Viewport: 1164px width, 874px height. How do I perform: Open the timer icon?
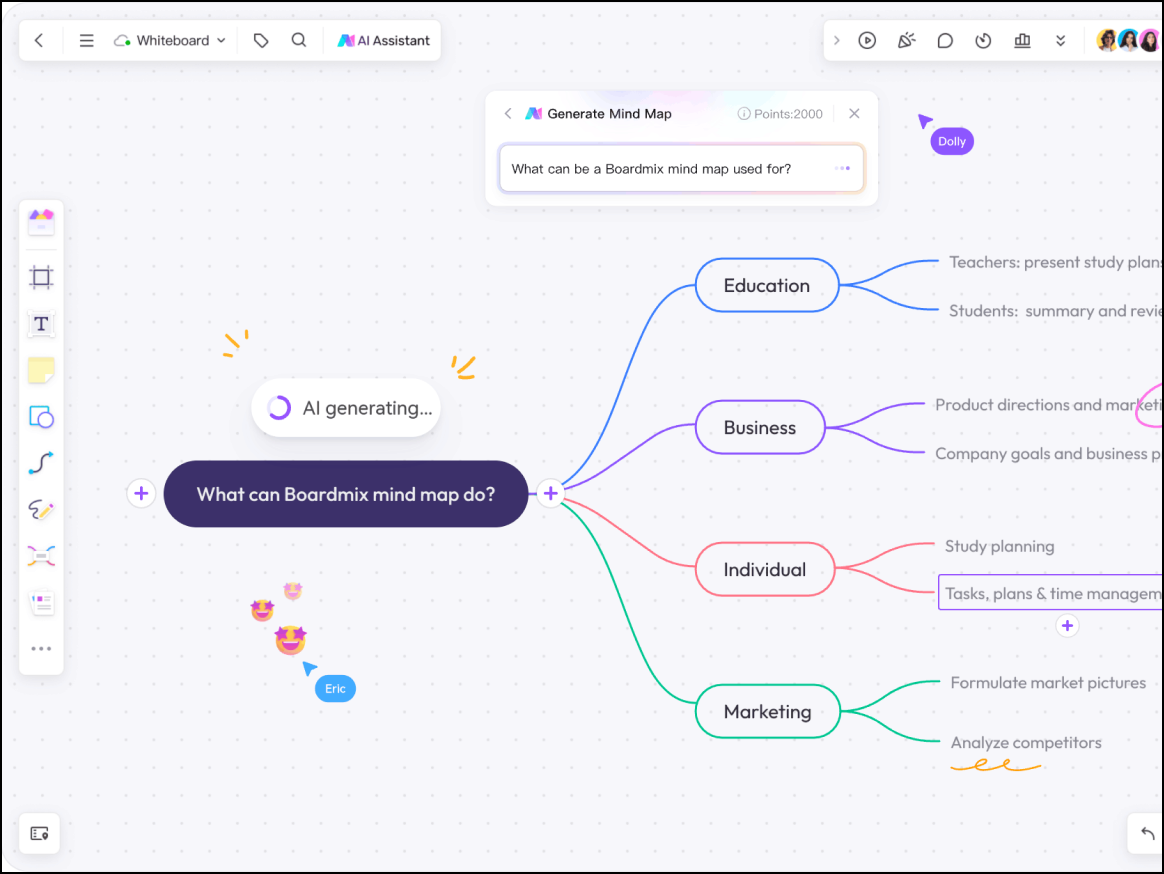[x=983, y=40]
